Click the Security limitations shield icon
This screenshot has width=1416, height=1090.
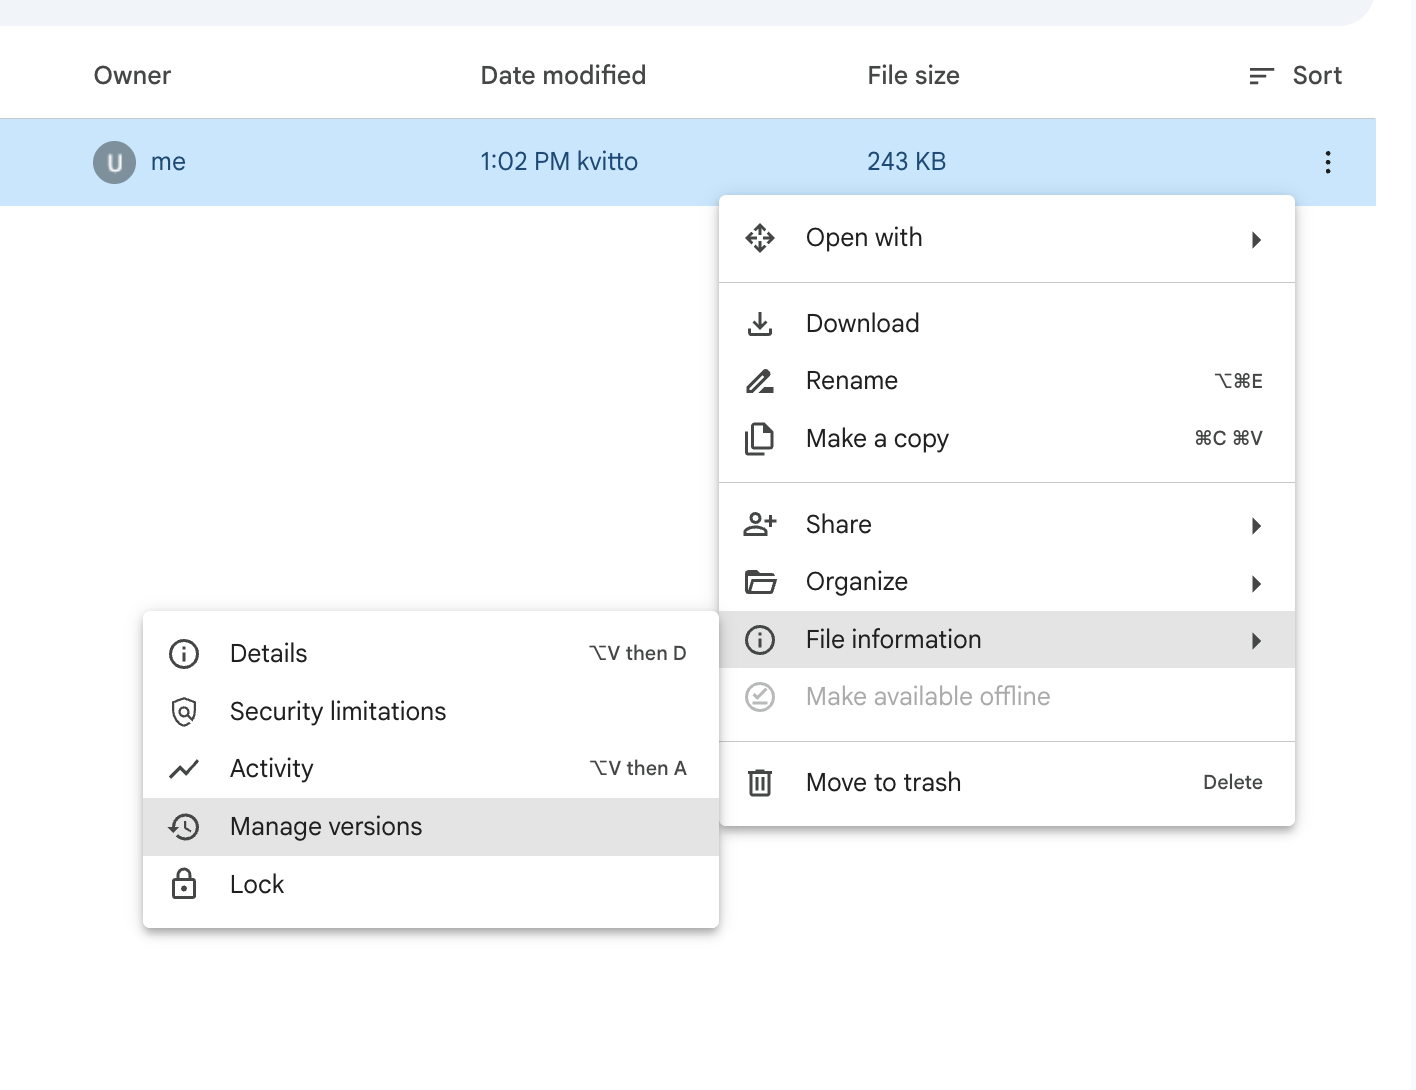(184, 712)
